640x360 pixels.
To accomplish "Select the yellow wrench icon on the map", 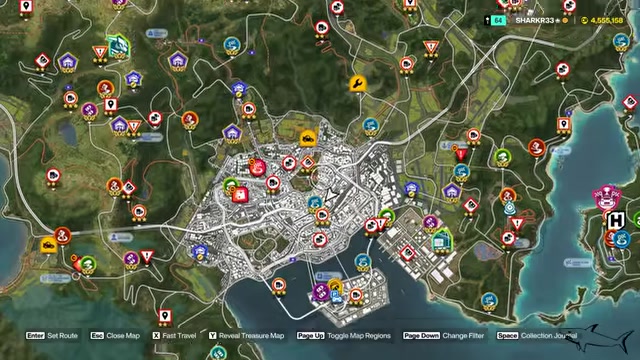I will point(358,84).
